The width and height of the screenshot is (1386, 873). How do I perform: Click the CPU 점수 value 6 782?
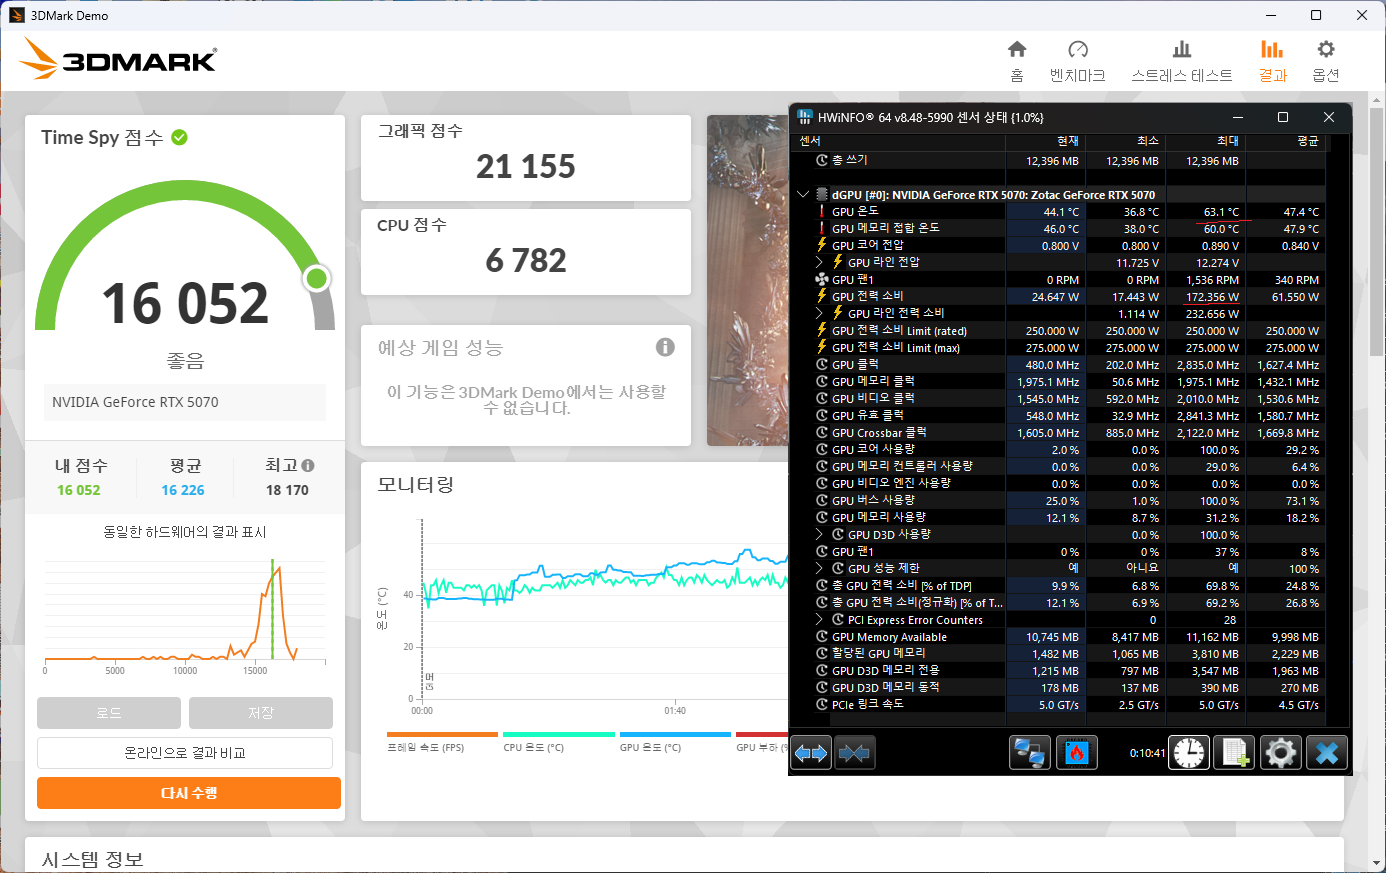point(526,260)
